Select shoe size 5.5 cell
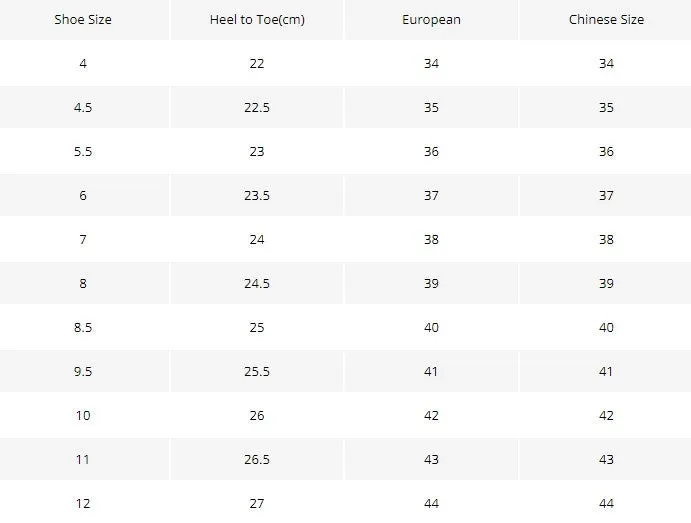This screenshot has height=523, width=691. coord(83,151)
